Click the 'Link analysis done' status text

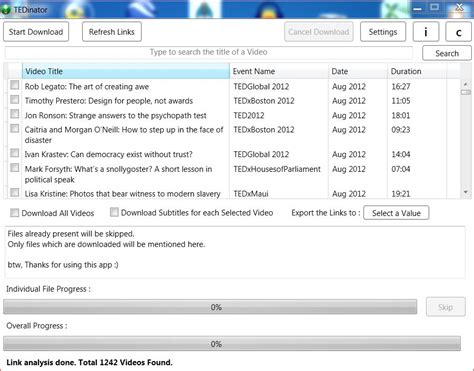[89, 362]
